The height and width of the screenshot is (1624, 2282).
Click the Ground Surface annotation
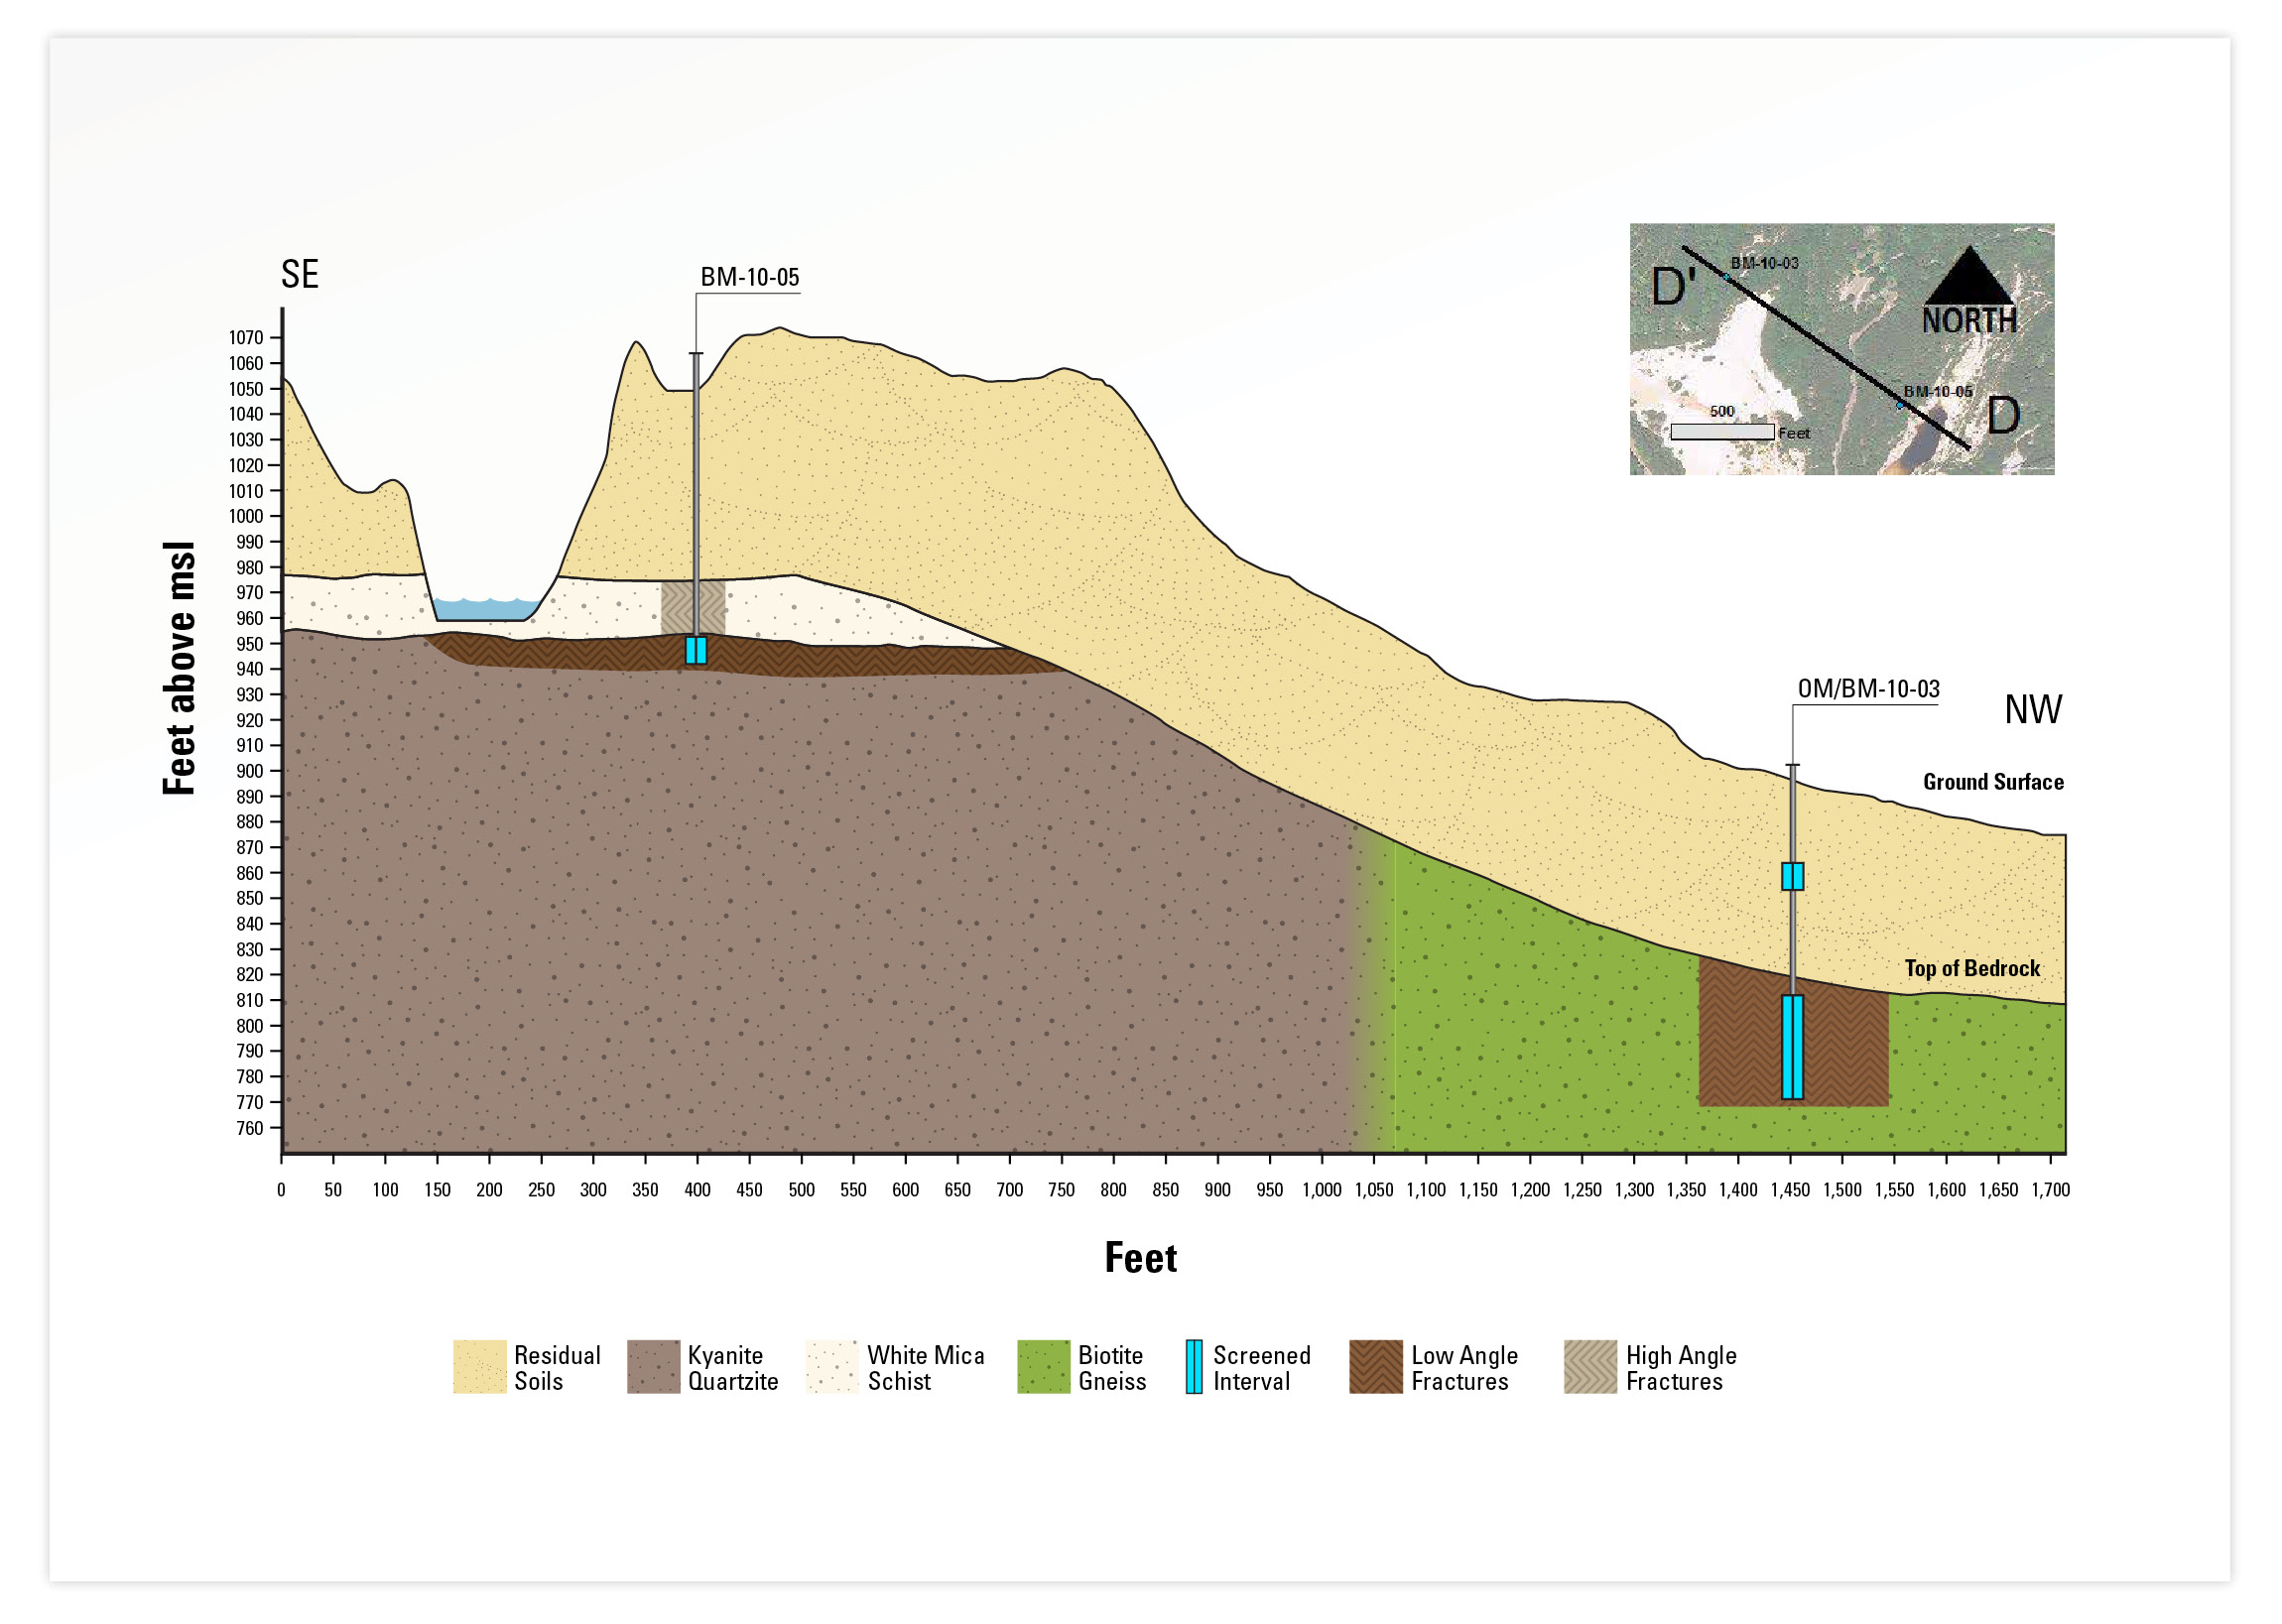pyautogui.click(x=1993, y=782)
